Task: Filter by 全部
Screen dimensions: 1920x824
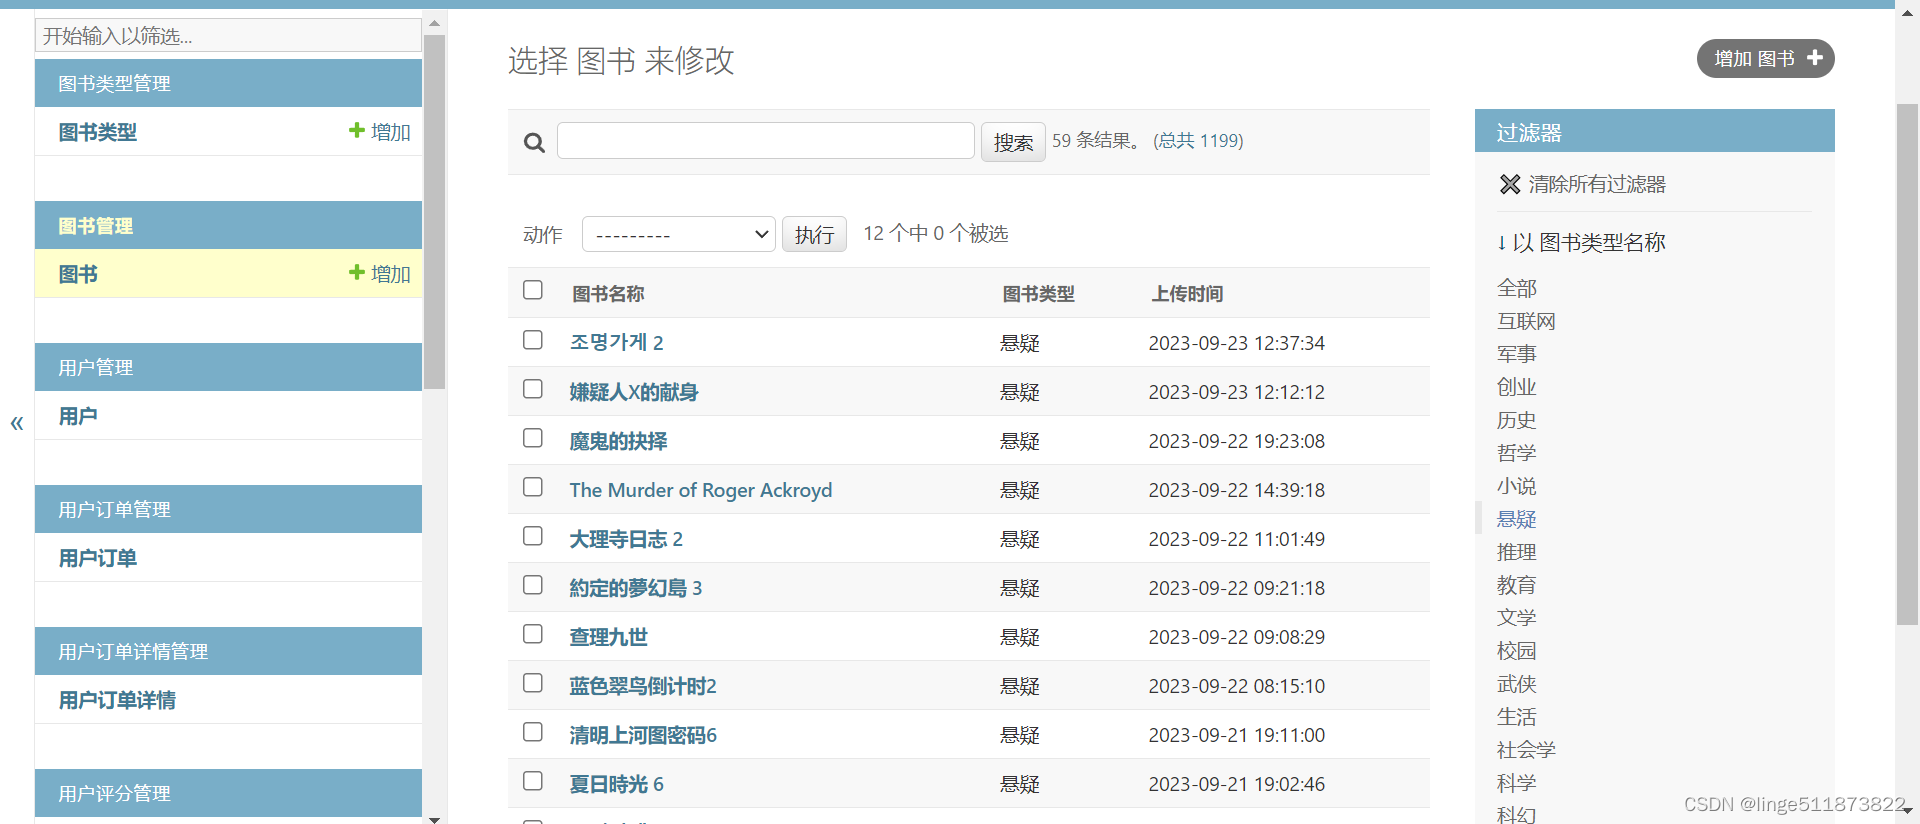Action: [x=1516, y=288]
